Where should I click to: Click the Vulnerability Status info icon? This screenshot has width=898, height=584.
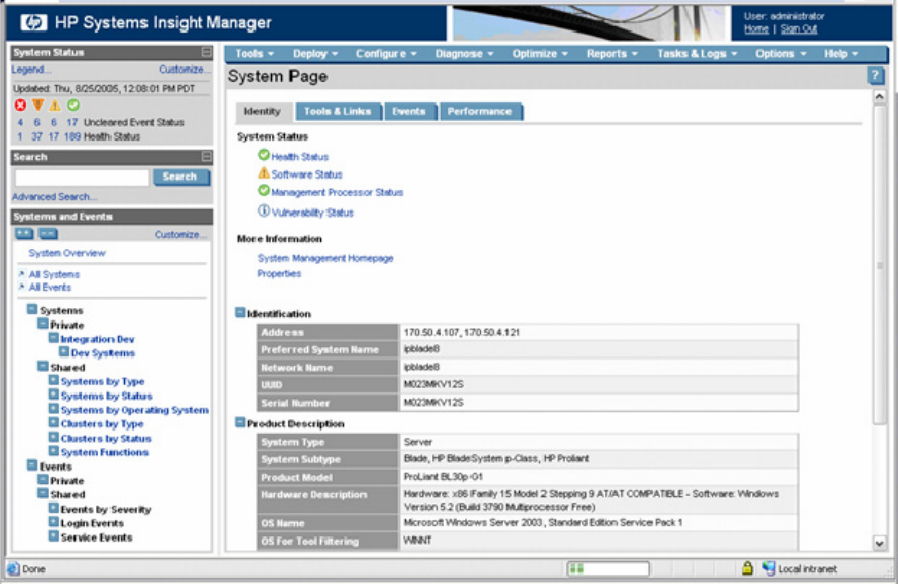click(263, 211)
